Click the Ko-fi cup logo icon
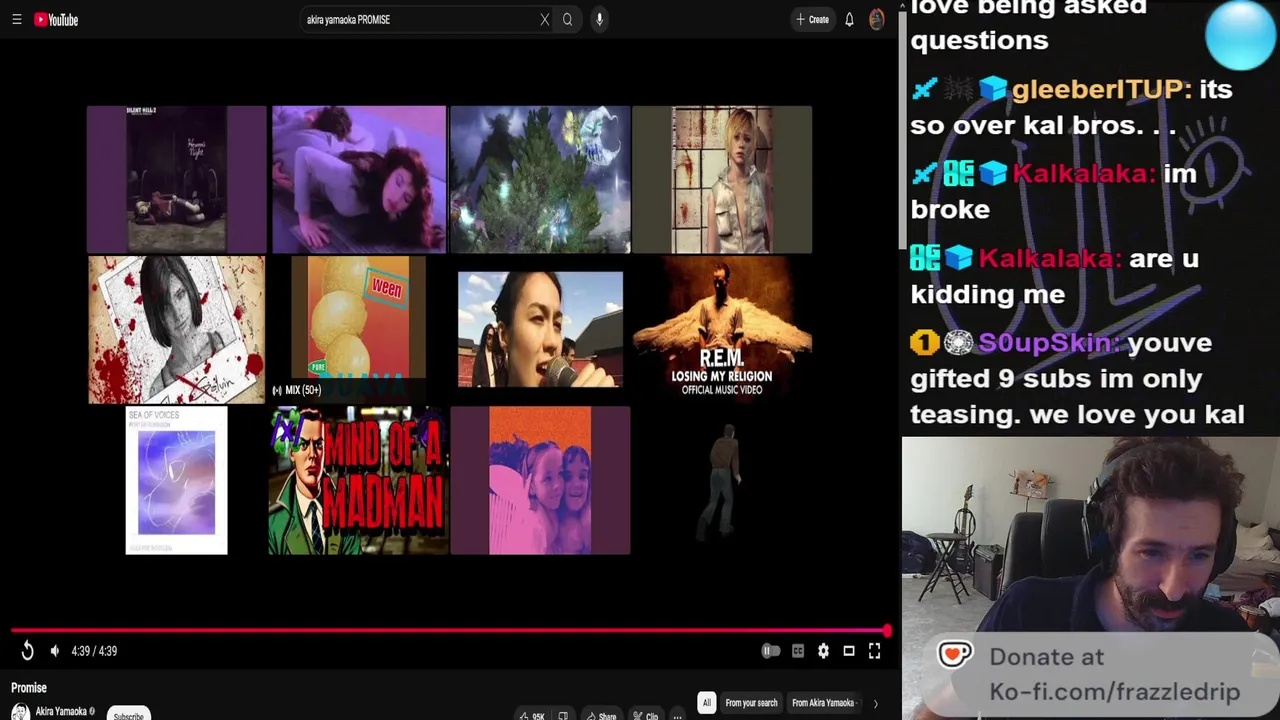The height and width of the screenshot is (720, 1280). click(x=954, y=655)
